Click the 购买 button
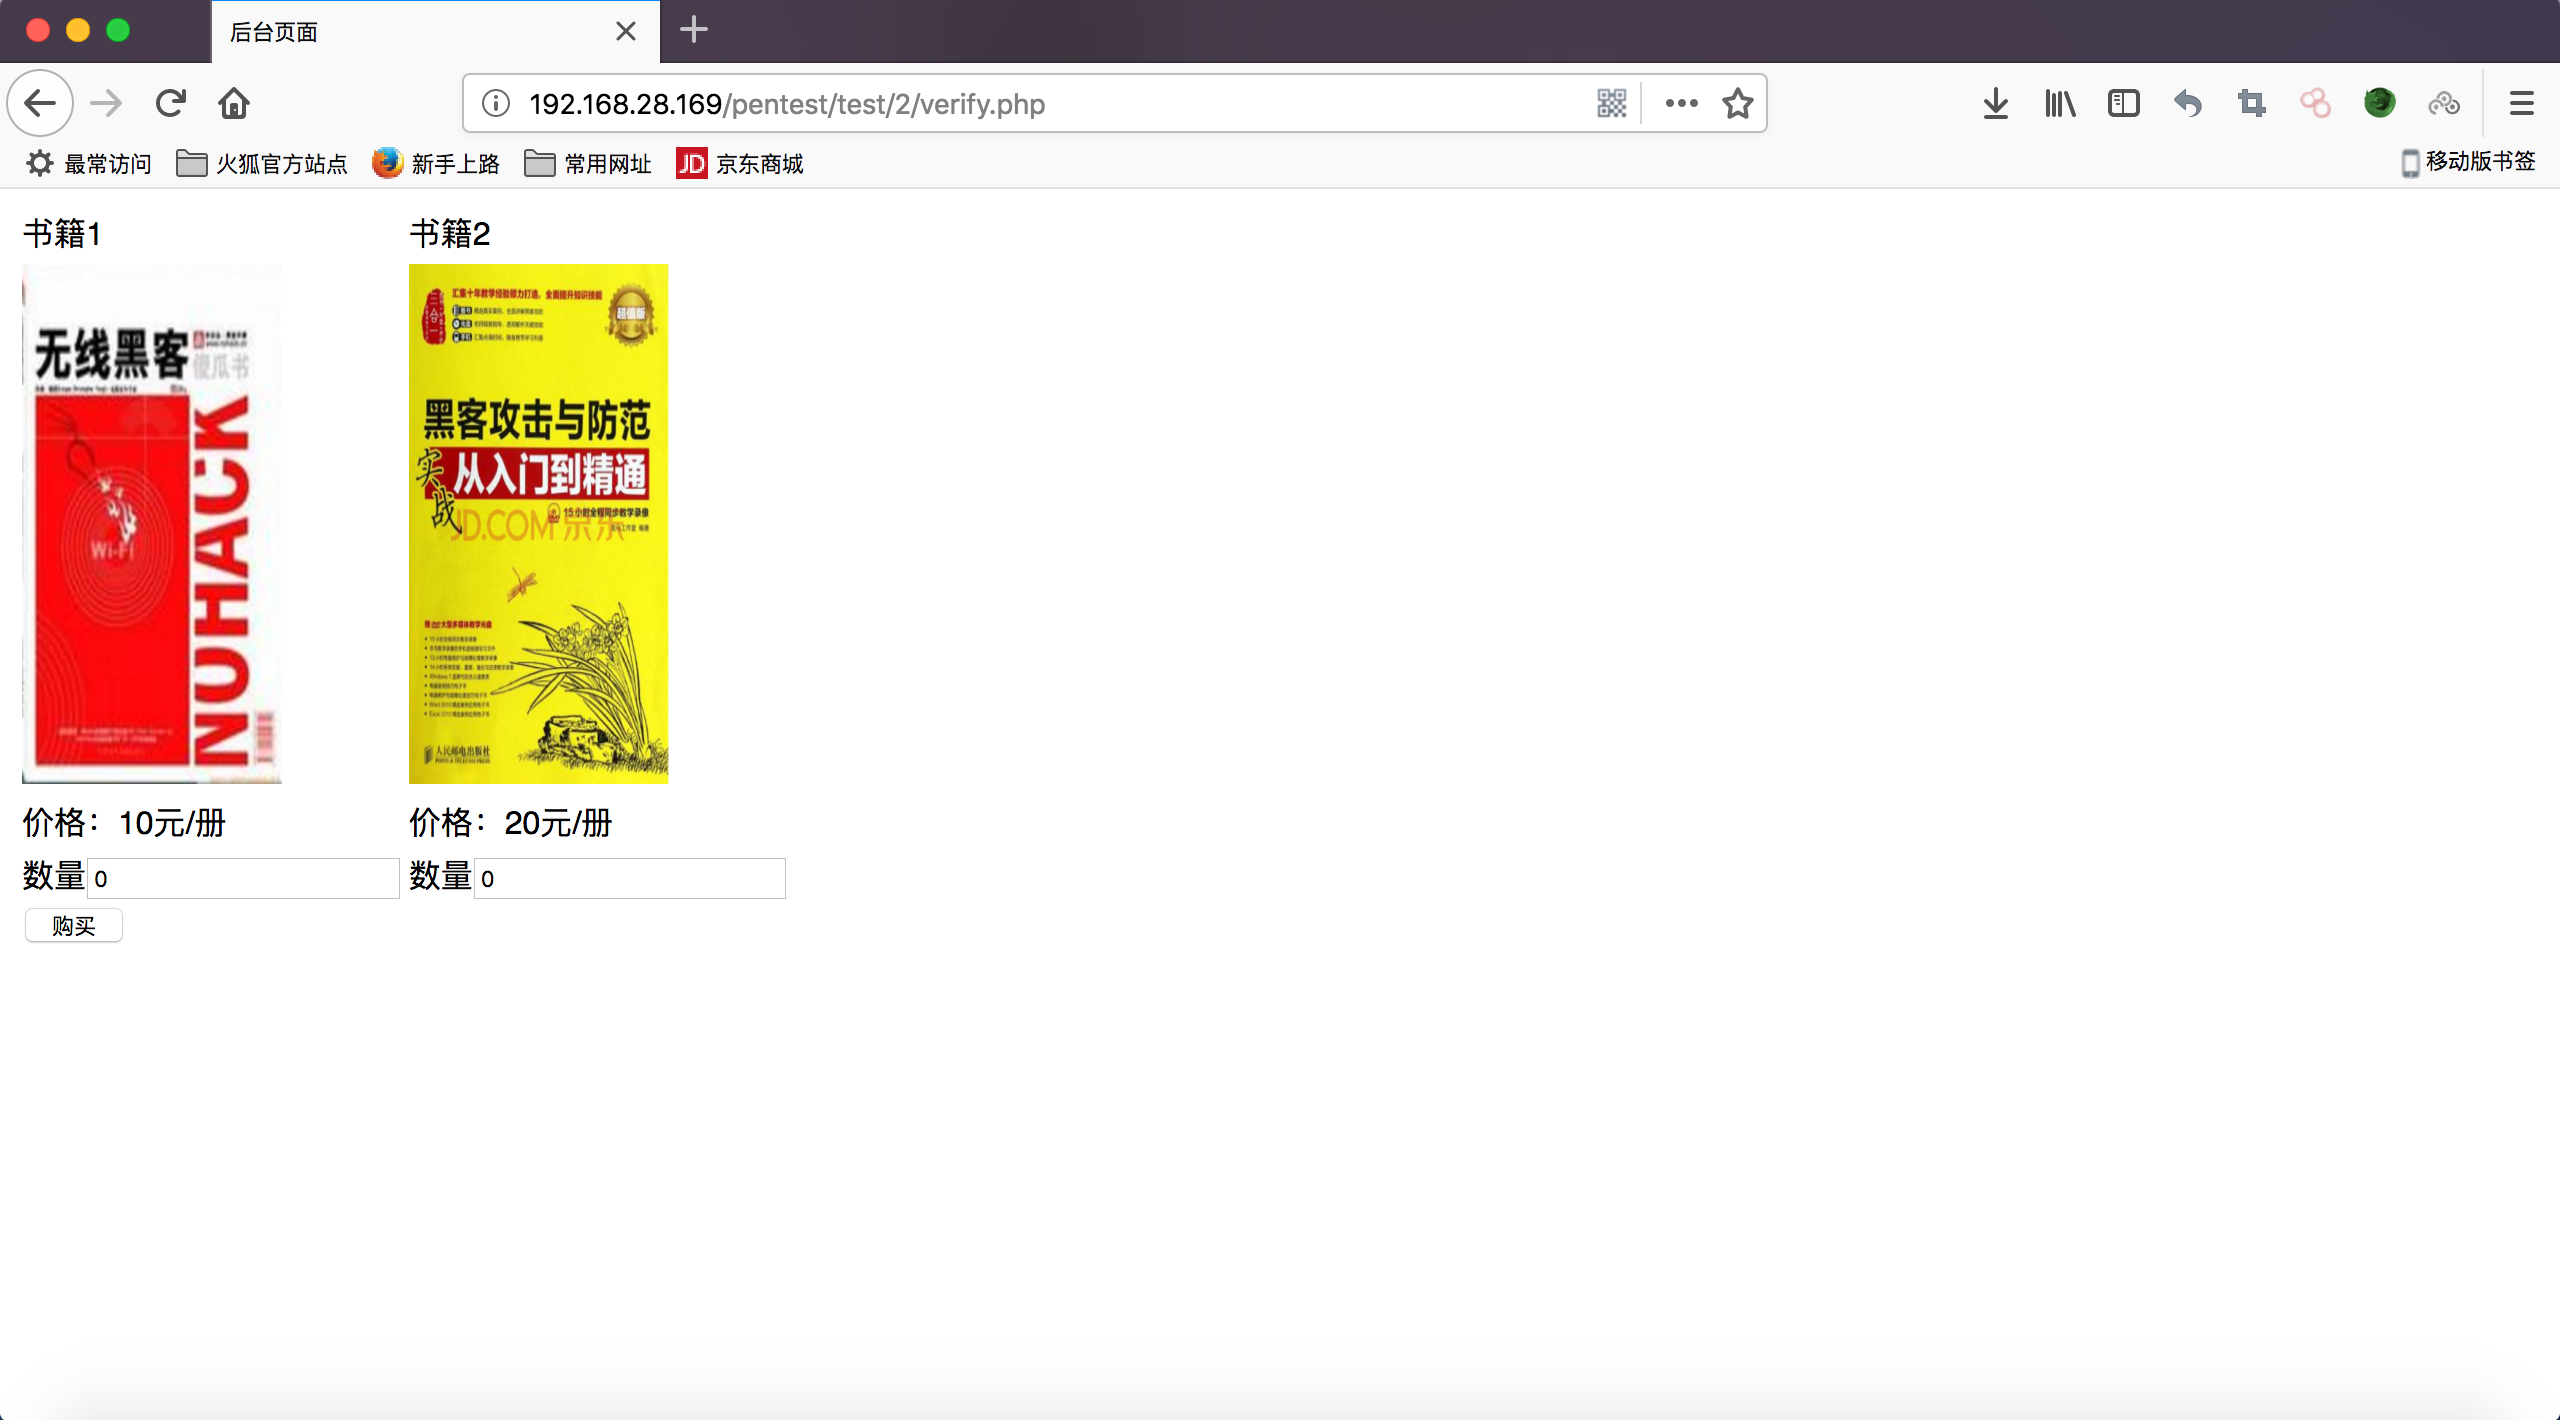2560x1420 pixels. pos(74,926)
